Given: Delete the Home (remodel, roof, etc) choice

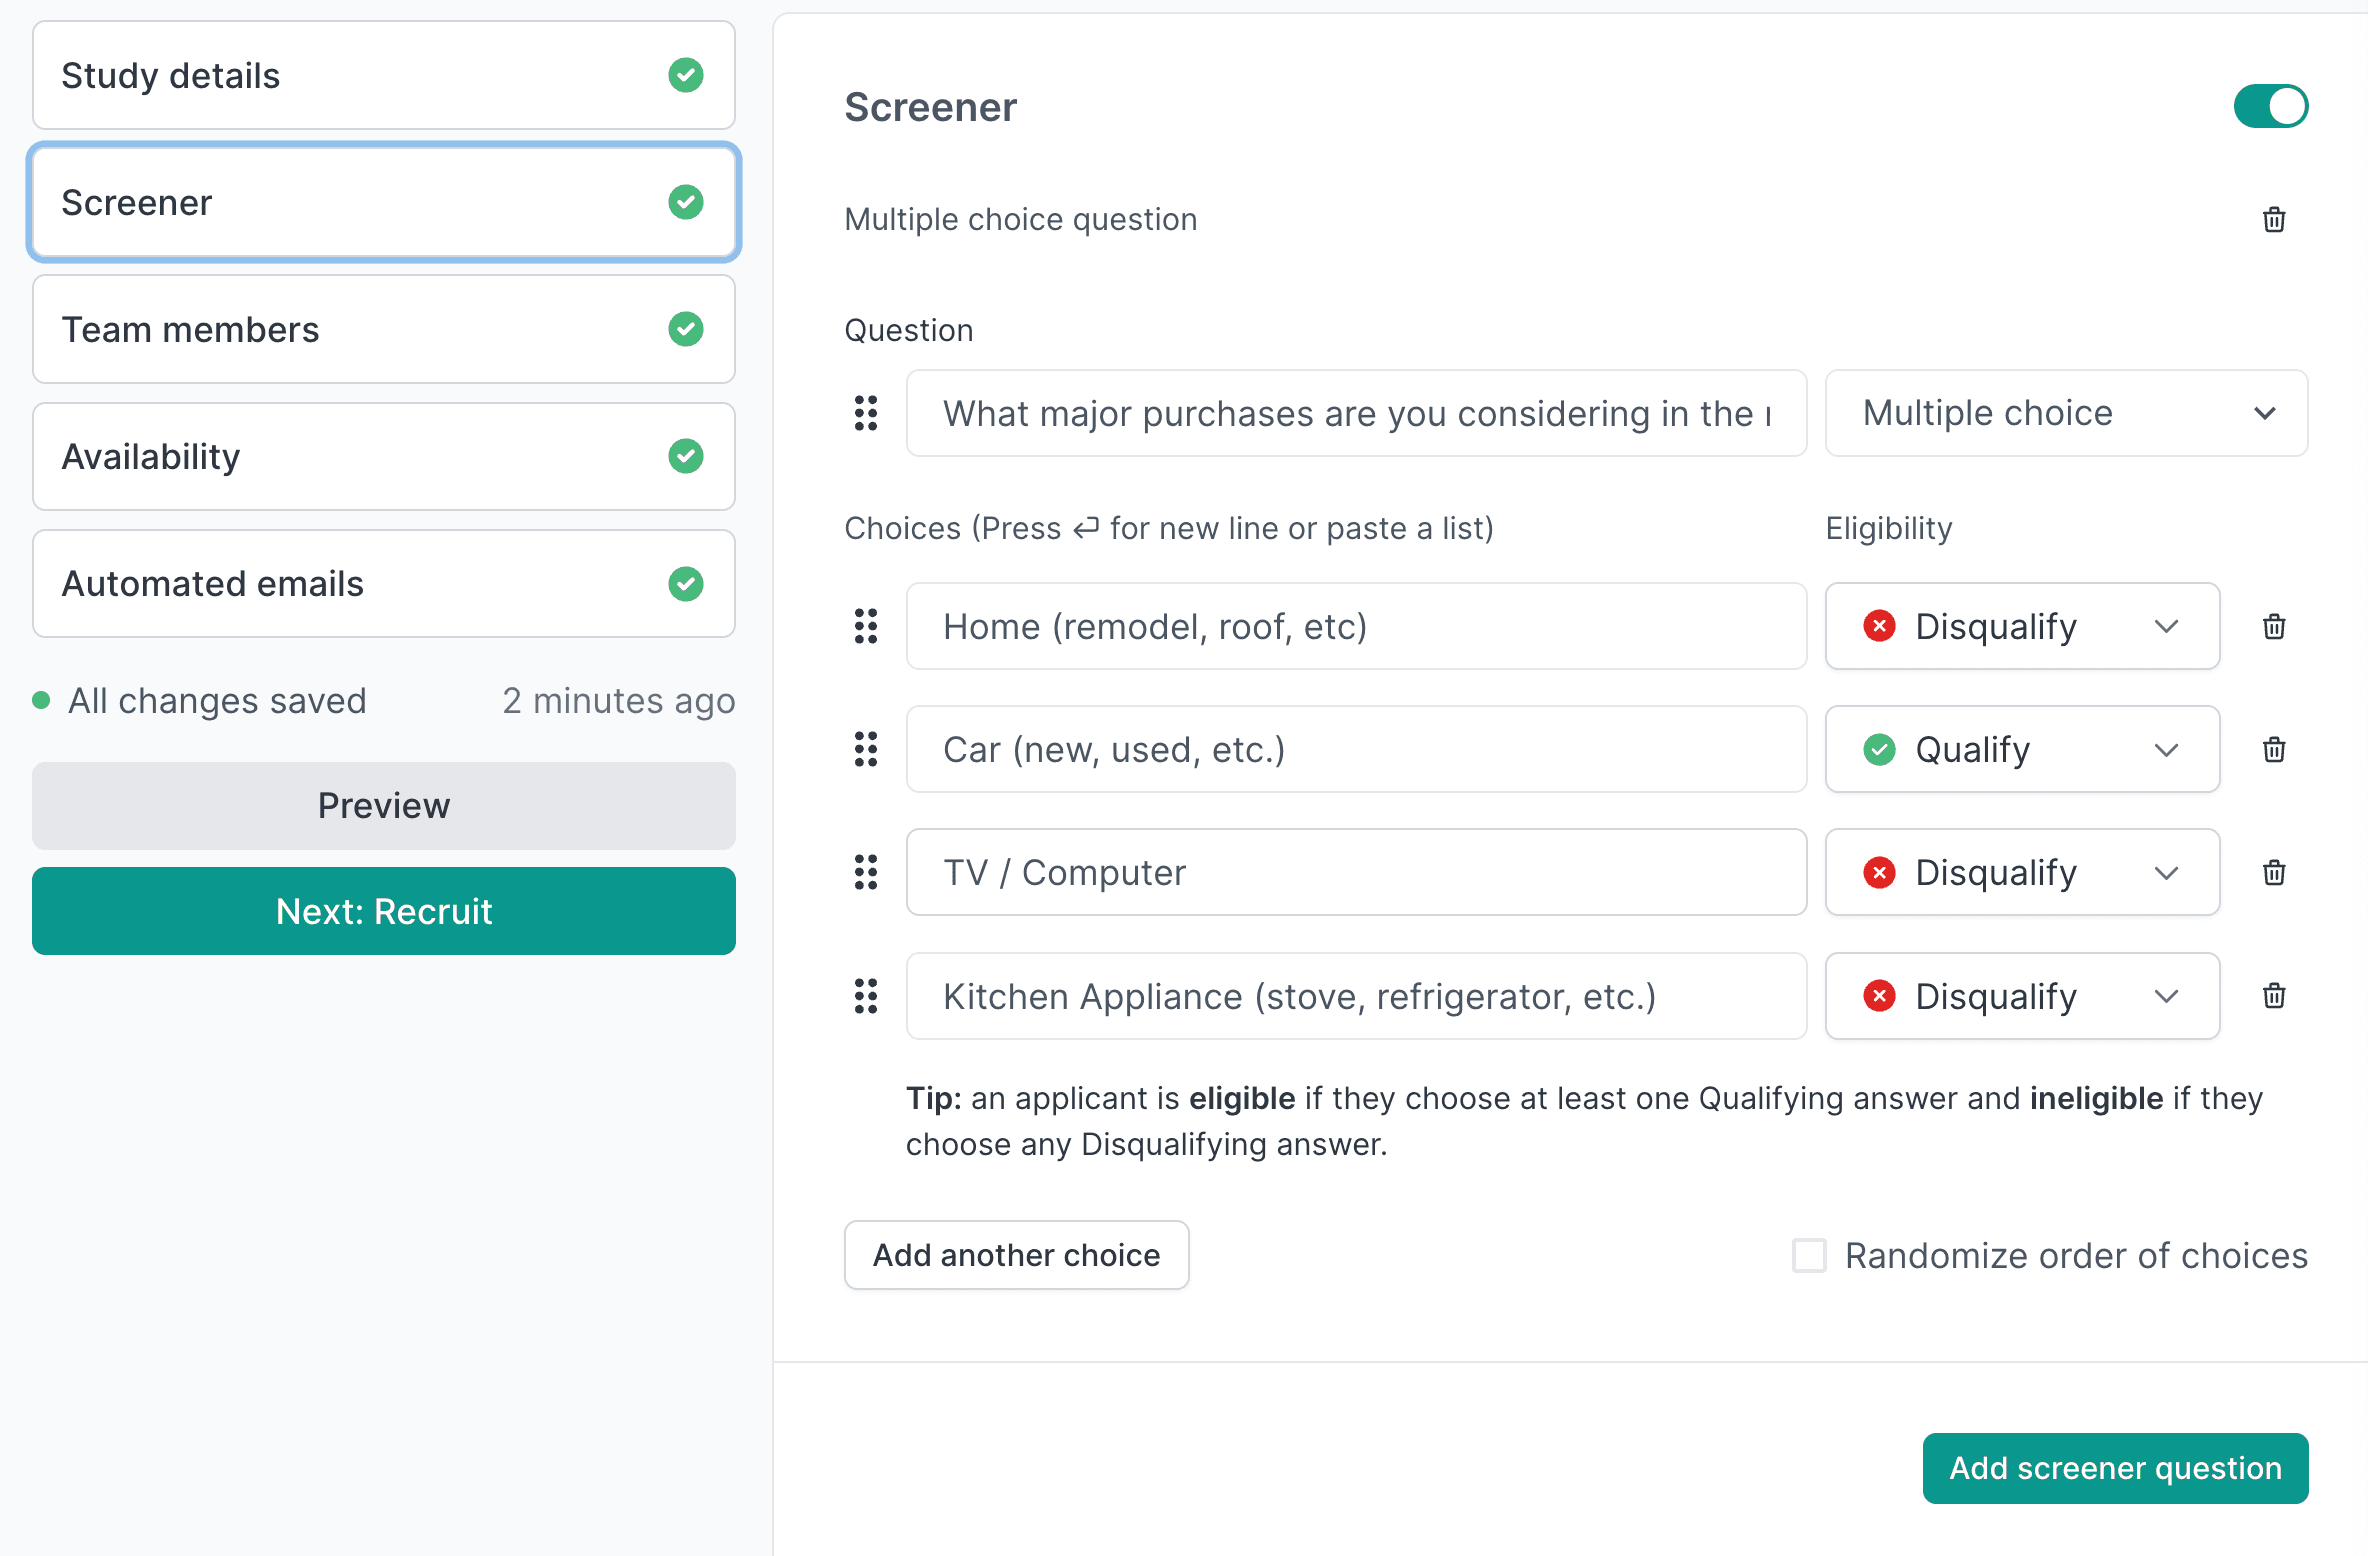Looking at the screenshot, I should (2273, 626).
